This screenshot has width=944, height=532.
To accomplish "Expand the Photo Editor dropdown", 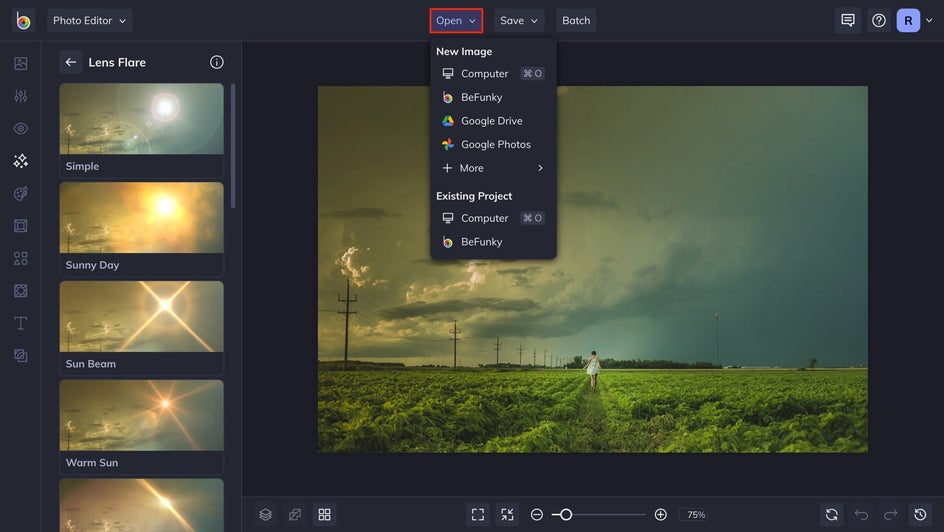I will (90, 20).
